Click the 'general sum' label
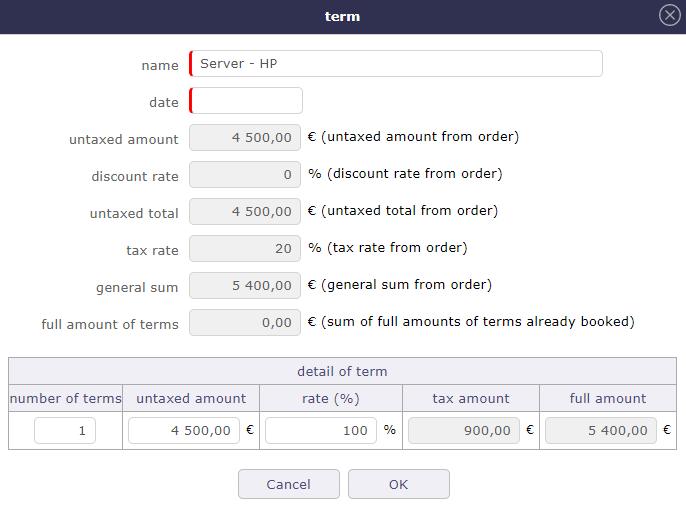686x510 pixels. tap(137, 288)
